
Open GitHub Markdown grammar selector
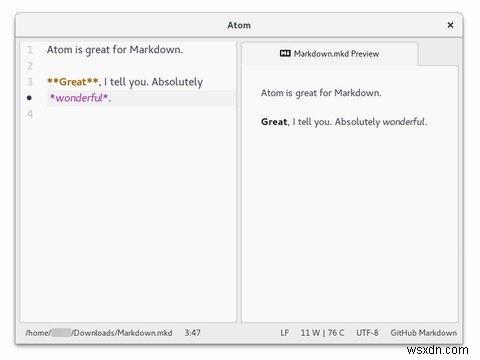[x=424, y=333]
